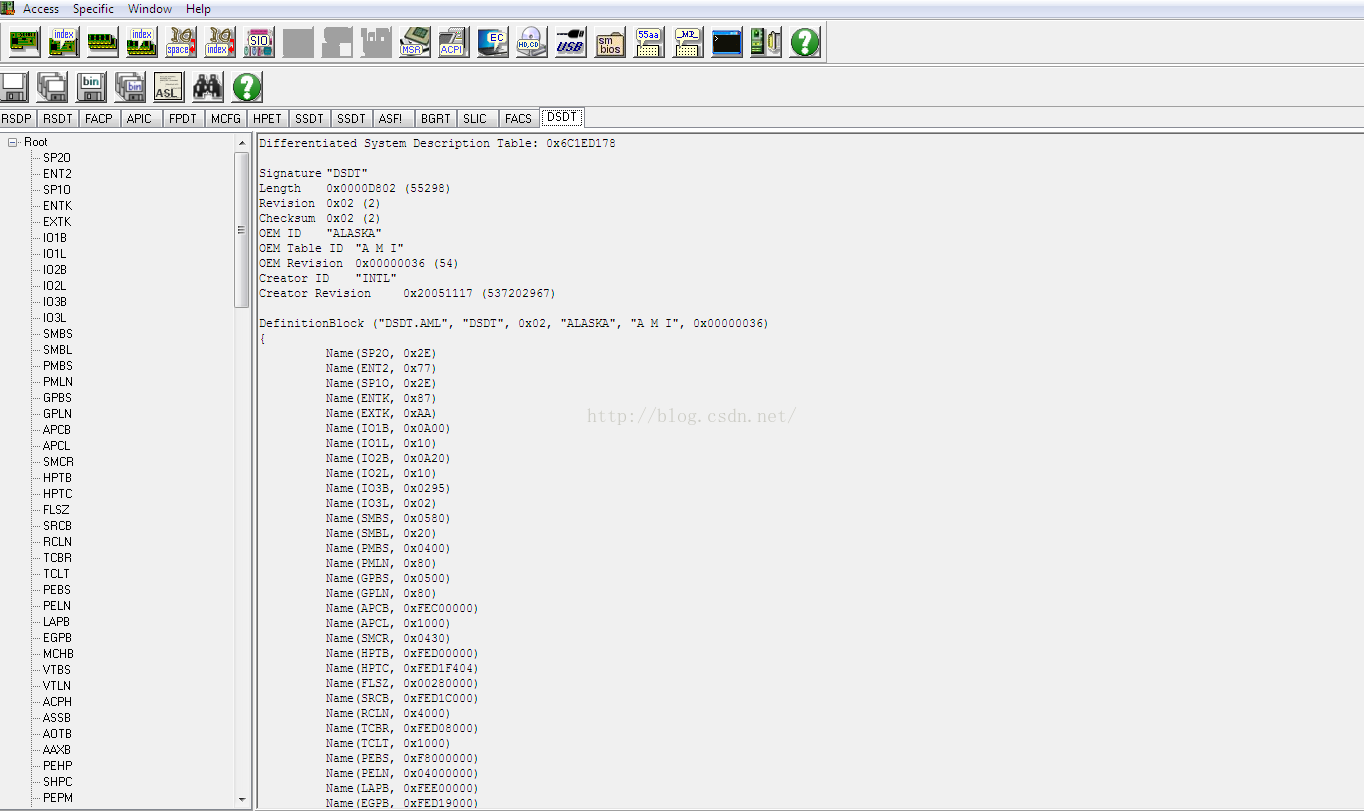
Task: Switch to the ASF! tab
Action: 391,119
